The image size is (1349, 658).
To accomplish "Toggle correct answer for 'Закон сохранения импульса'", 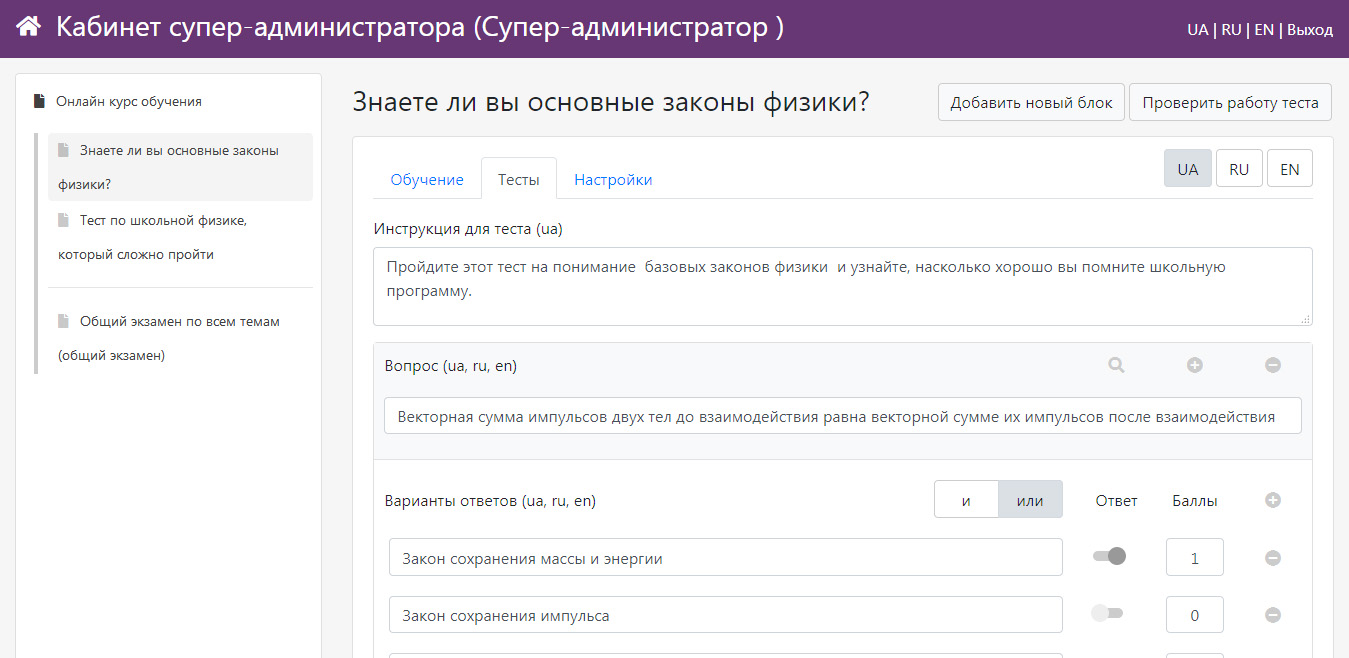I will tap(1107, 614).
